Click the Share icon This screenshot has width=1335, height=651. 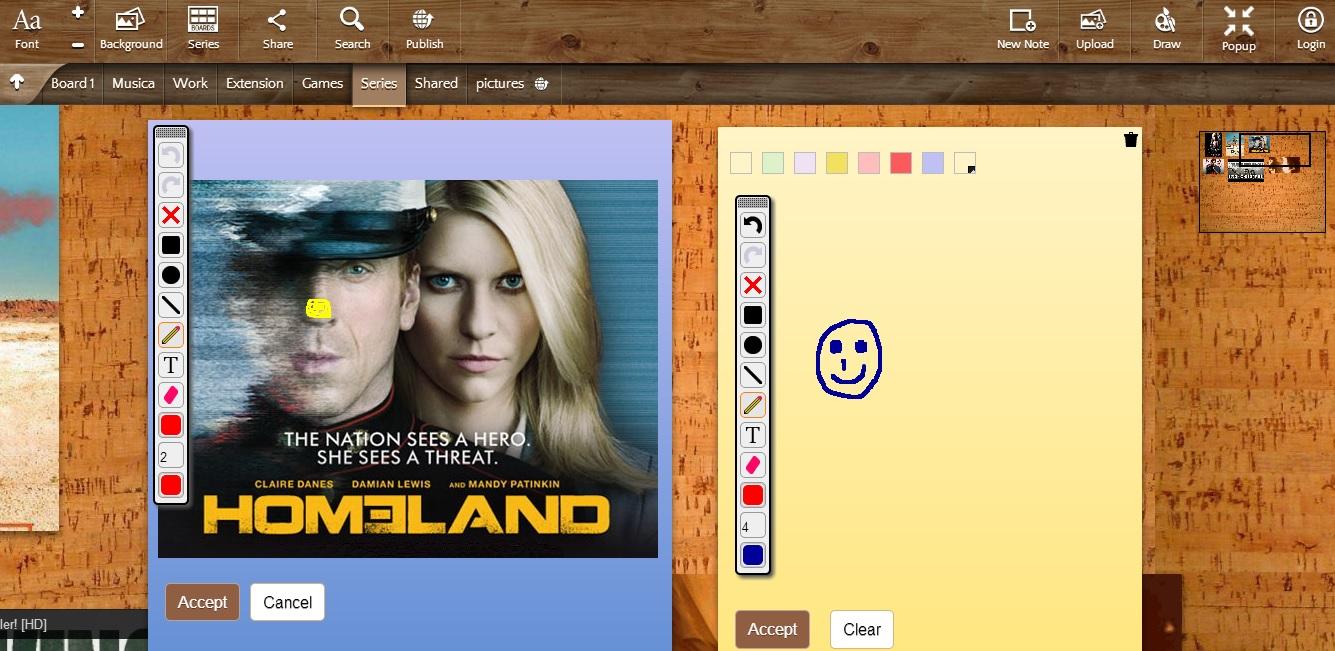[x=278, y=30]
